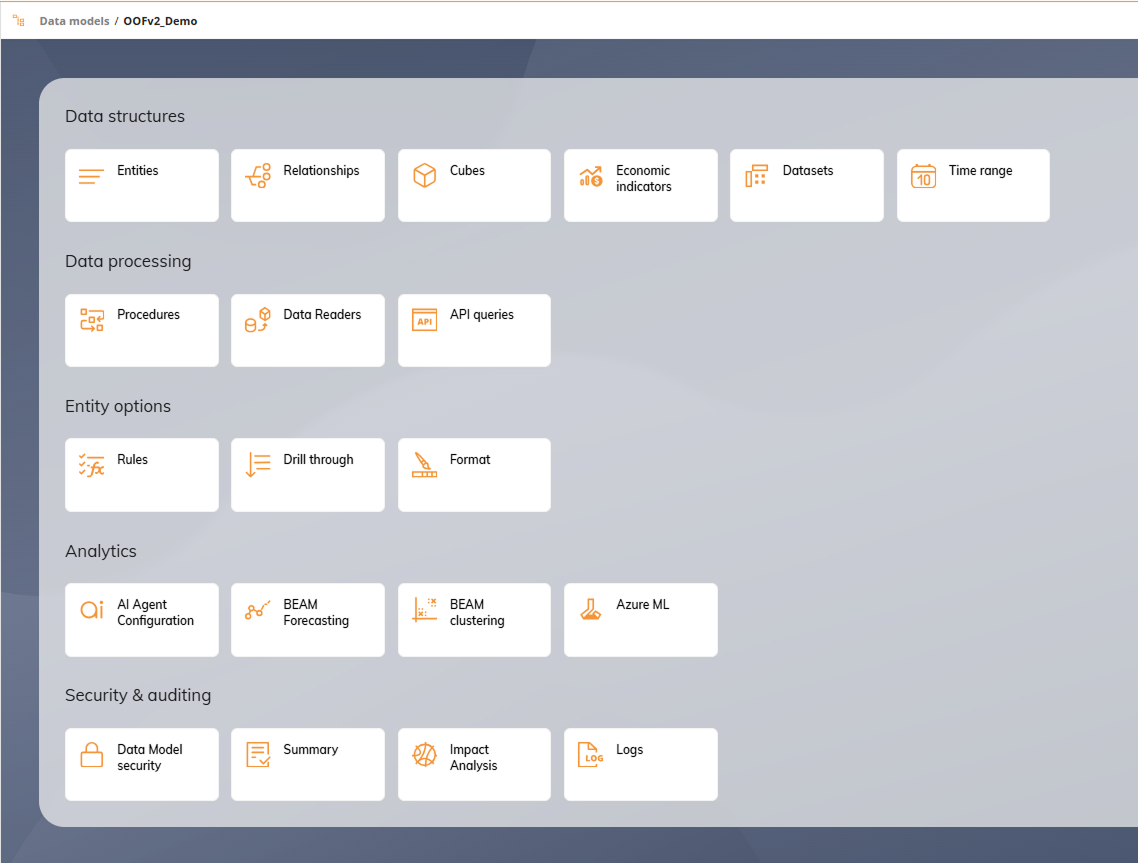Open the Format label
The image size is (1138, 863).
coord(470,459)
